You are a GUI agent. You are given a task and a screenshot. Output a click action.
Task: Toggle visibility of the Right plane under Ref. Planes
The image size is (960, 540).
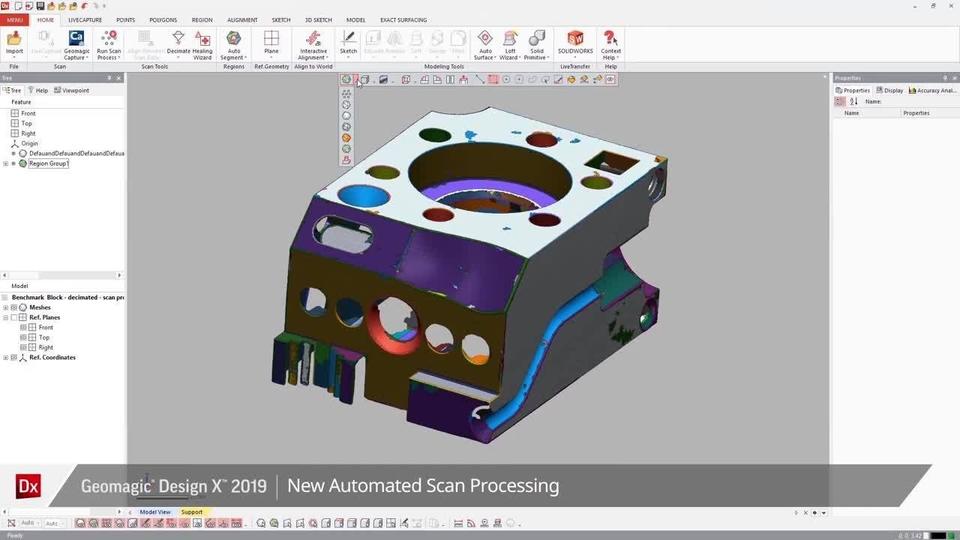(x=23, y=347)
